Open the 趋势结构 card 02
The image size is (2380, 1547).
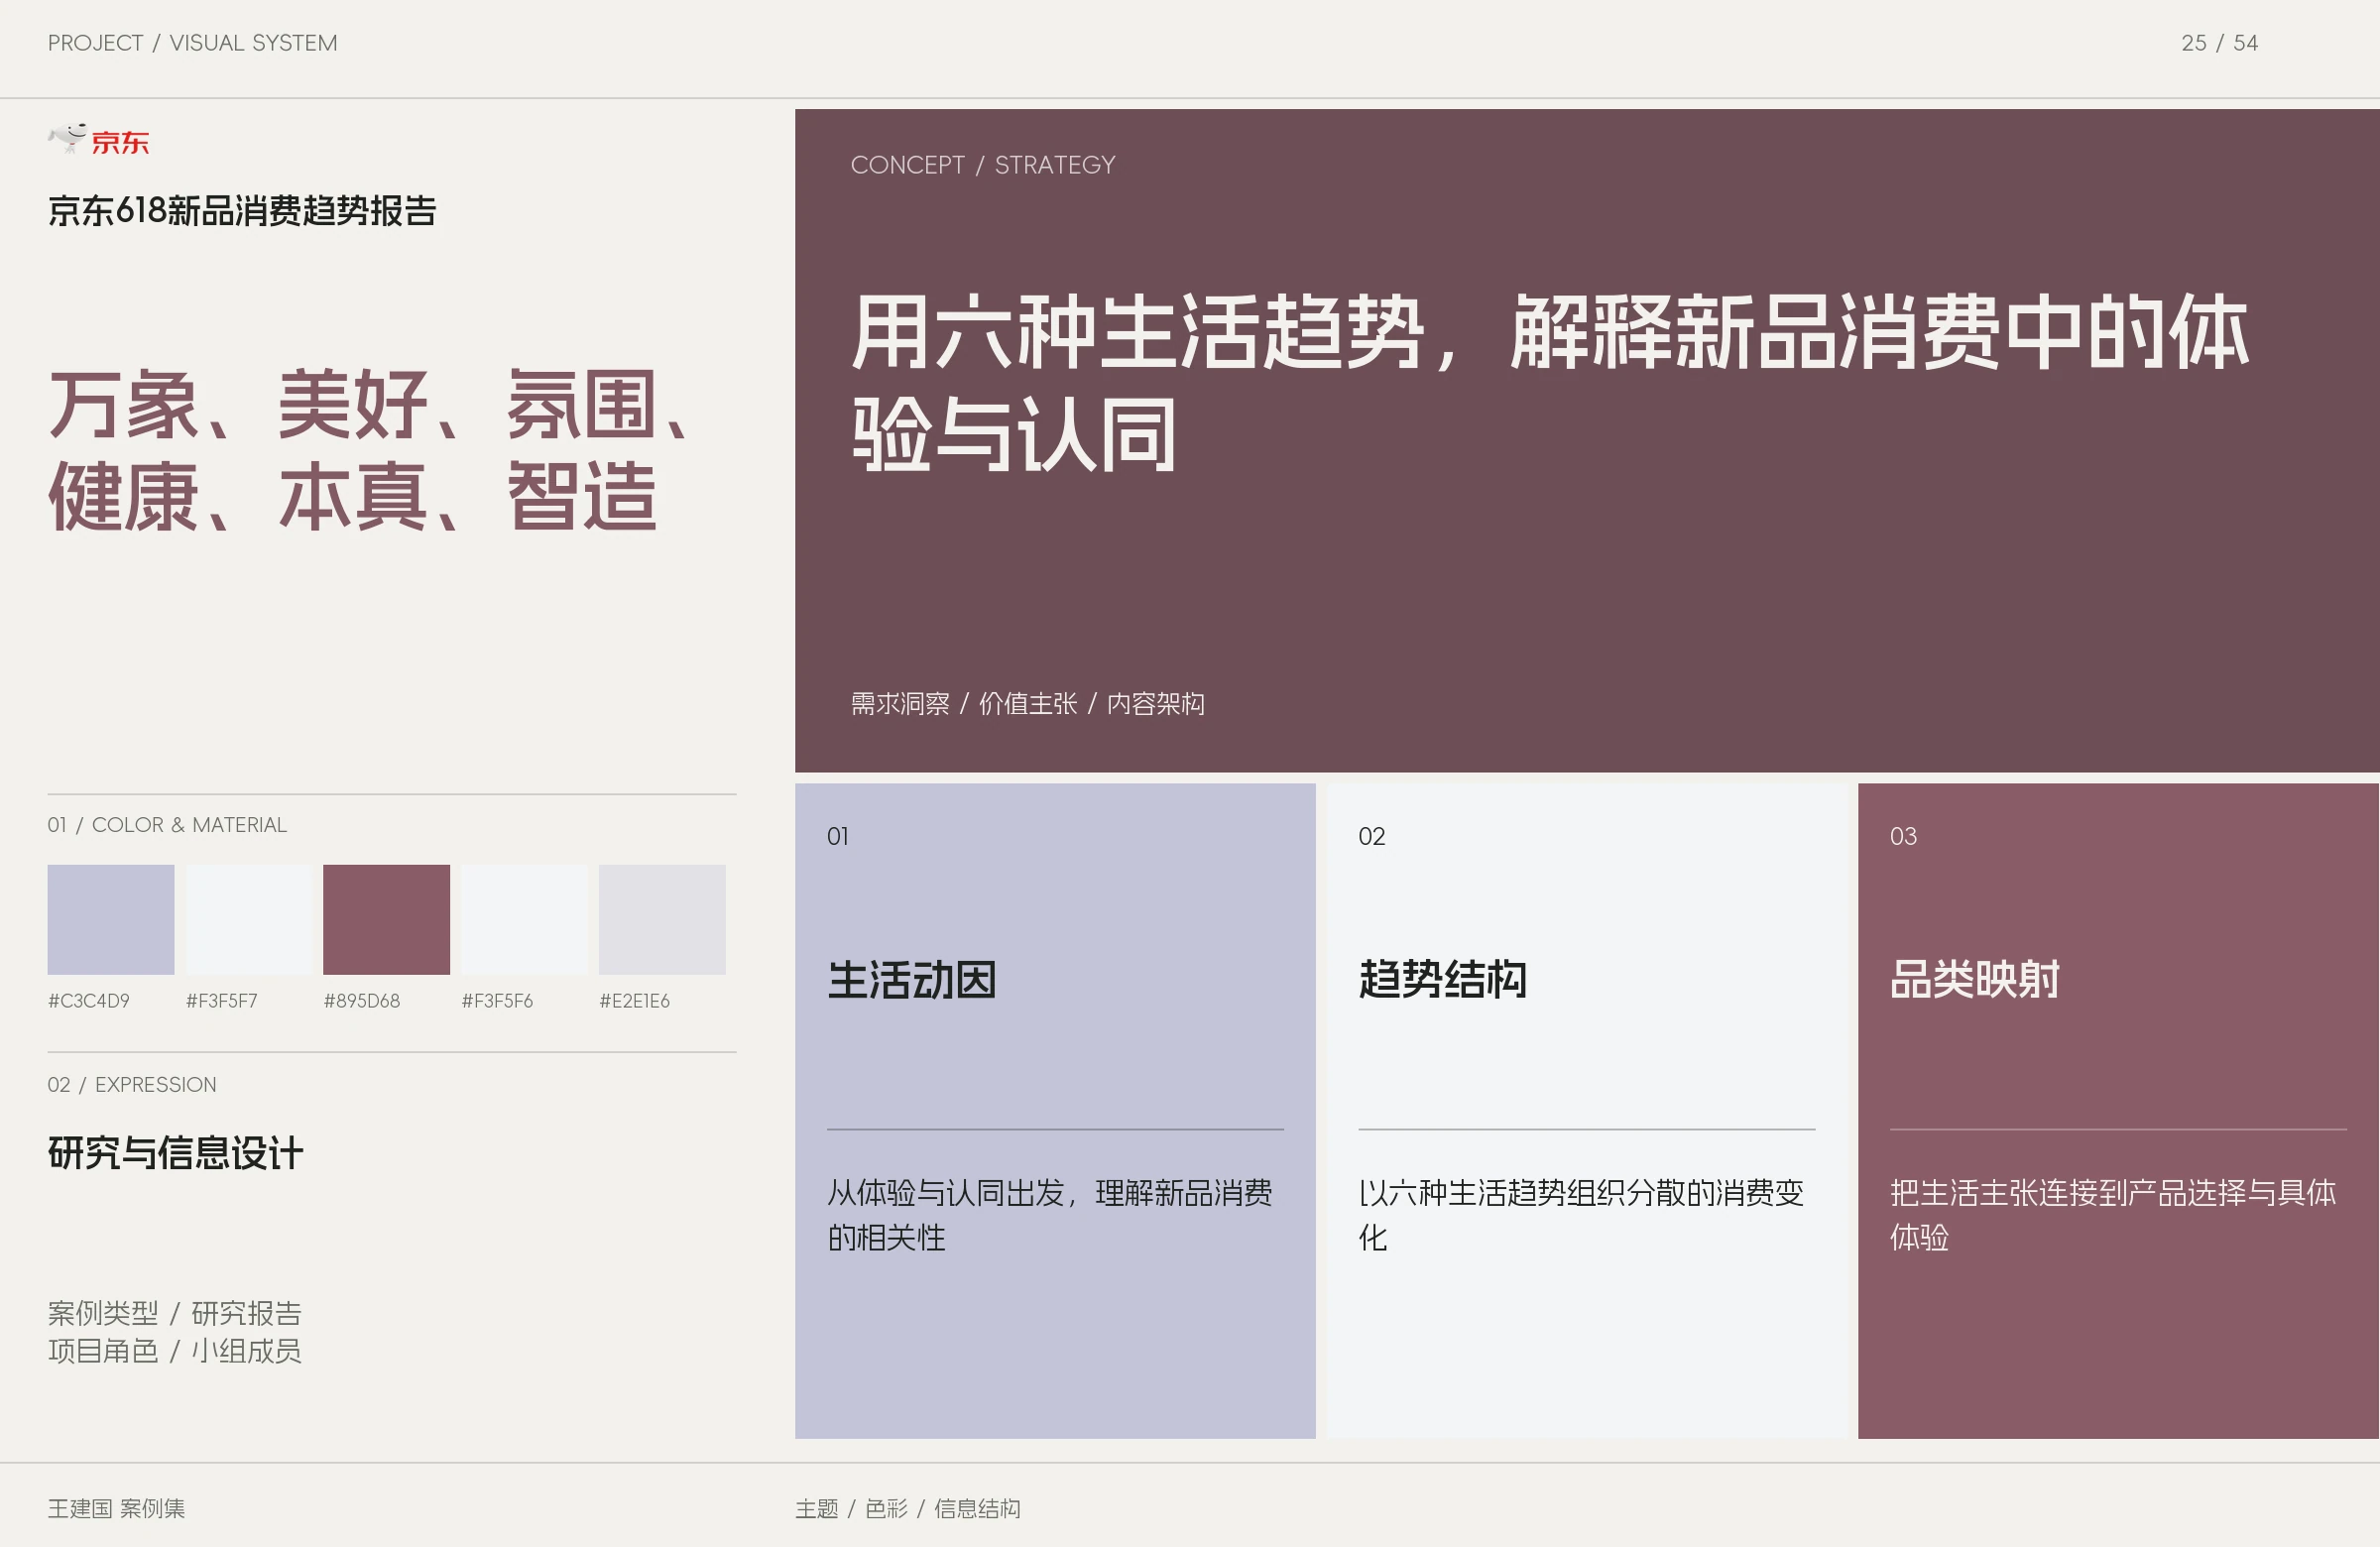[x=1587, y=1111]
